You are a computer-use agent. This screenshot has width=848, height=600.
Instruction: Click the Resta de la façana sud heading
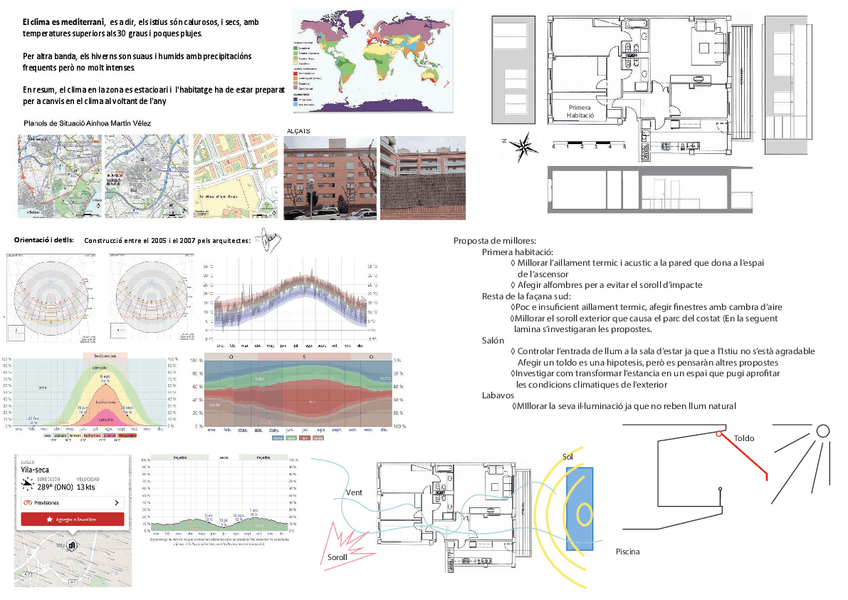click(526, 296)
